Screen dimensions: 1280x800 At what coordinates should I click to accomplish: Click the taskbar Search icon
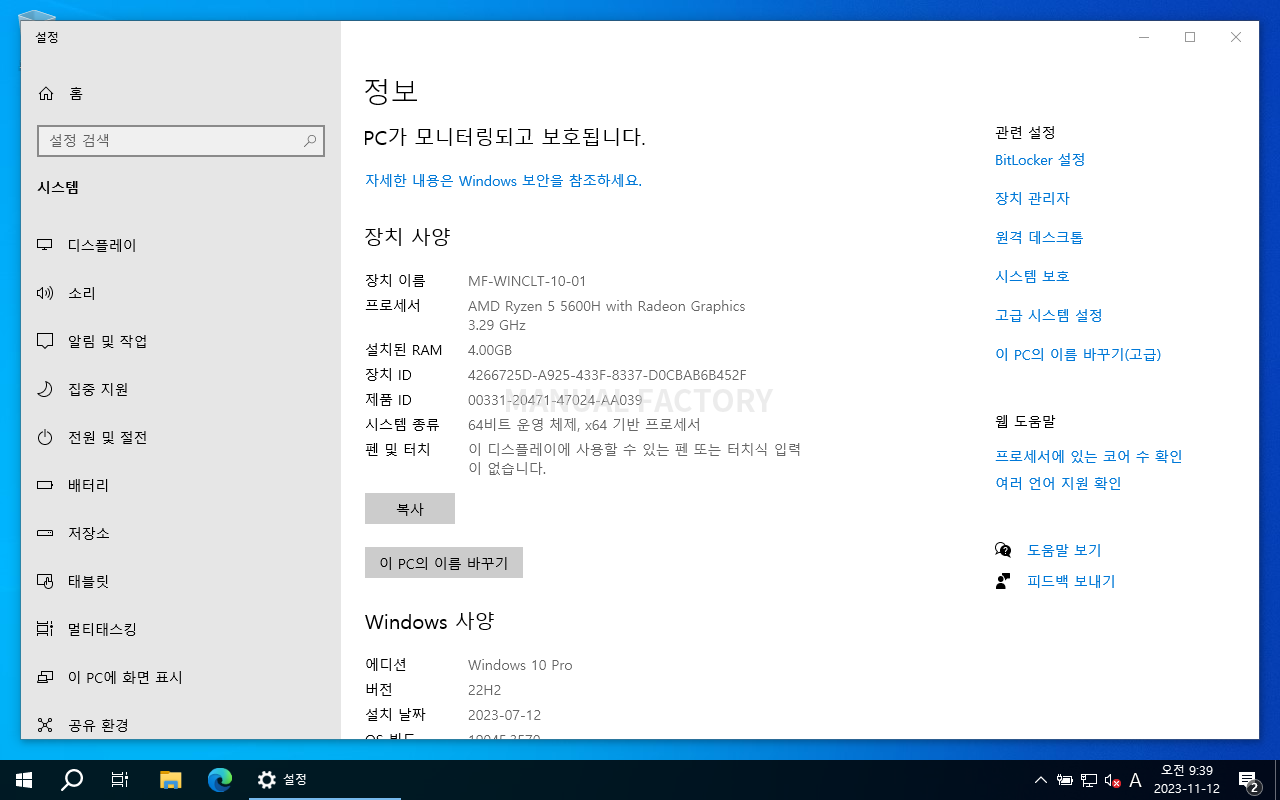[72, 779]
